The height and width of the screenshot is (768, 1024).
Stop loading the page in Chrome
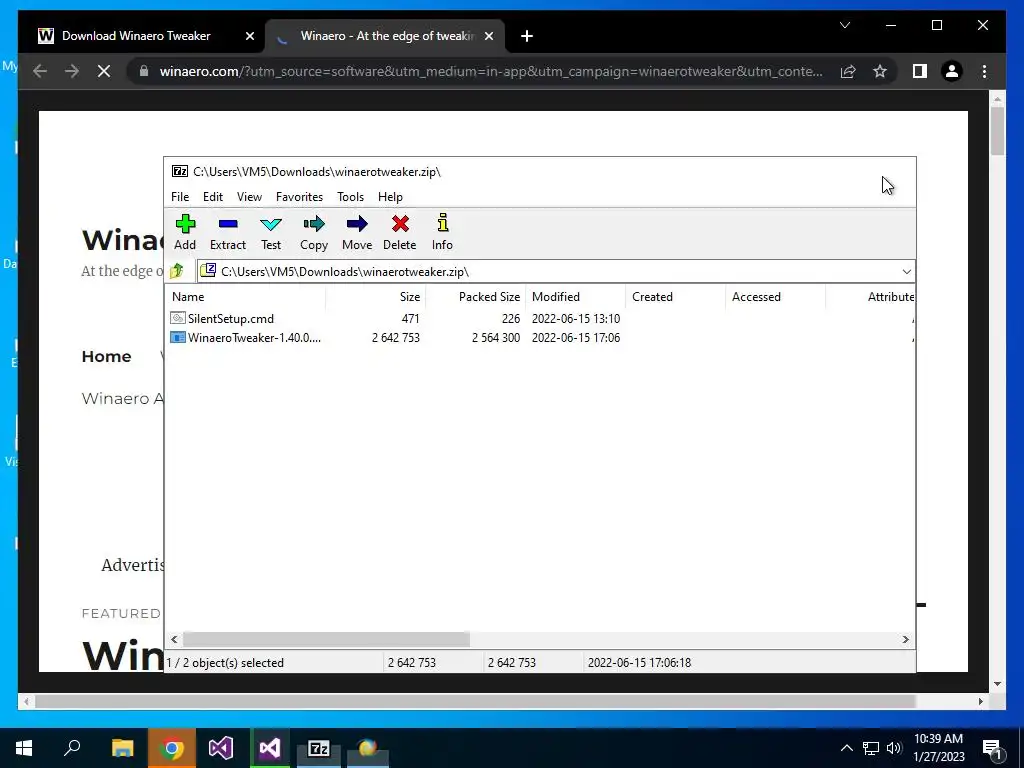pyautogui.click(x=104, y=71)
